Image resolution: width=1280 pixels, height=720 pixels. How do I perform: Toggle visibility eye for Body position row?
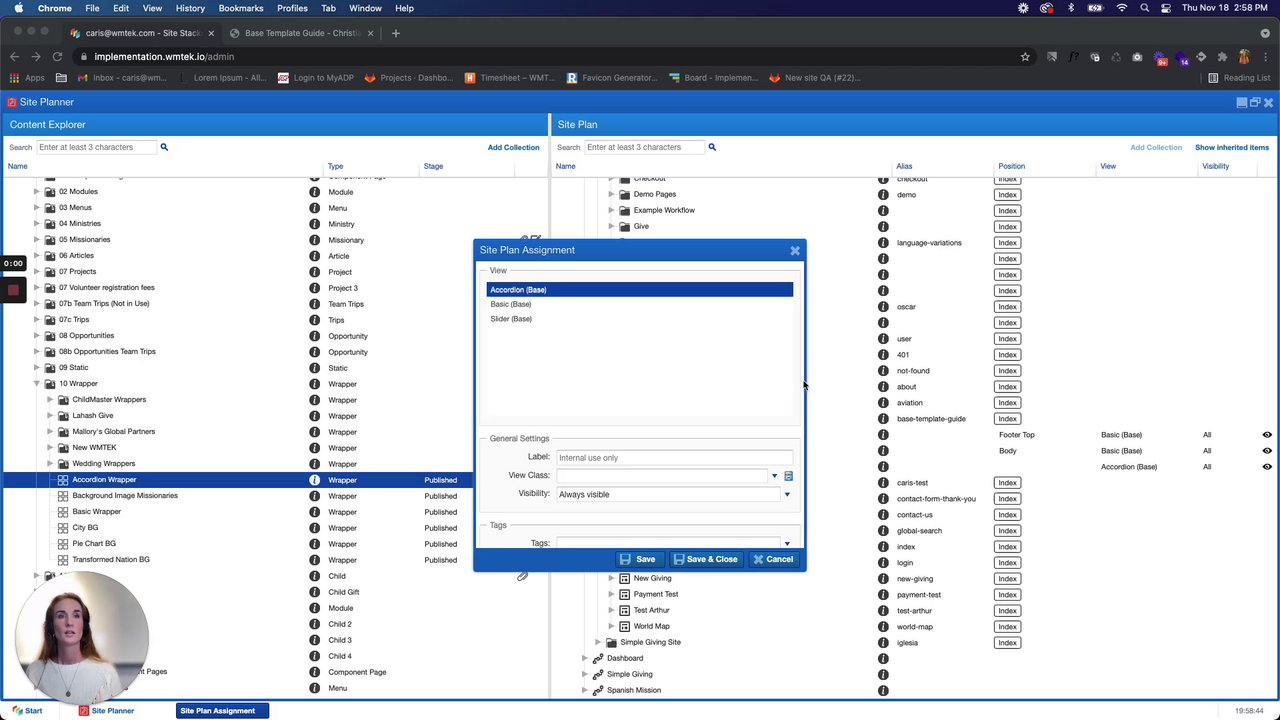1267,451
